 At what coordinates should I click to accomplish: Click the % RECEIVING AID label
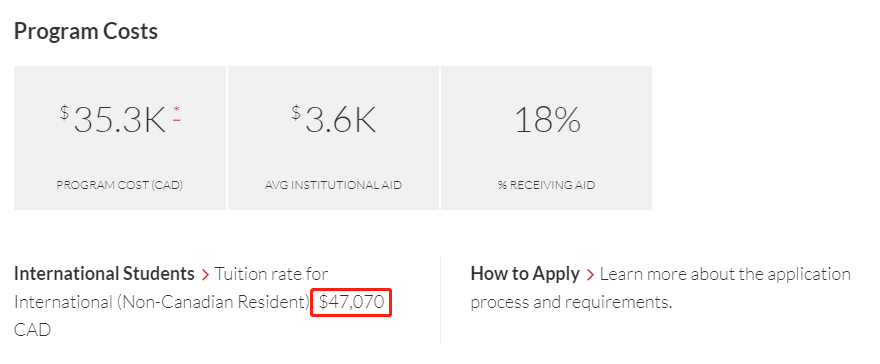(547, 185)
